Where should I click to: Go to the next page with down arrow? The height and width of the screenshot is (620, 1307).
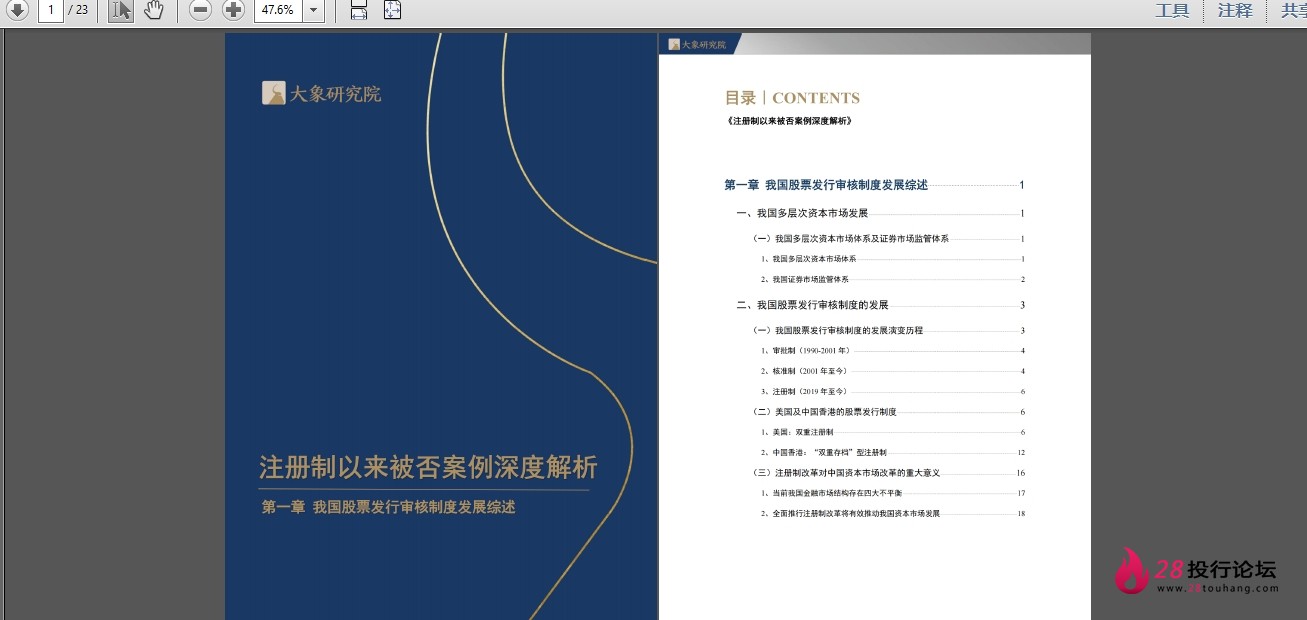click(x=17, y=10)
